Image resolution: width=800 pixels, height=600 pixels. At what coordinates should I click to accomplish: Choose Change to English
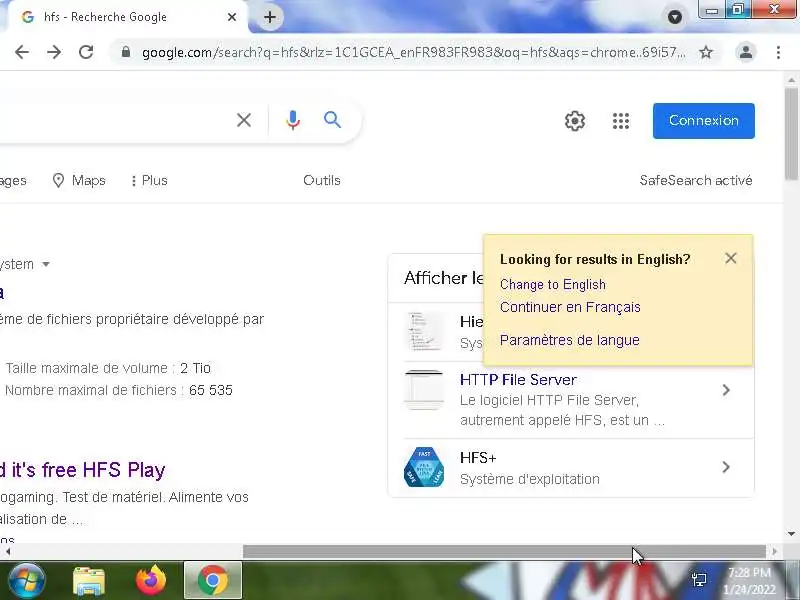pyautogui.click(x=553, y=284)
